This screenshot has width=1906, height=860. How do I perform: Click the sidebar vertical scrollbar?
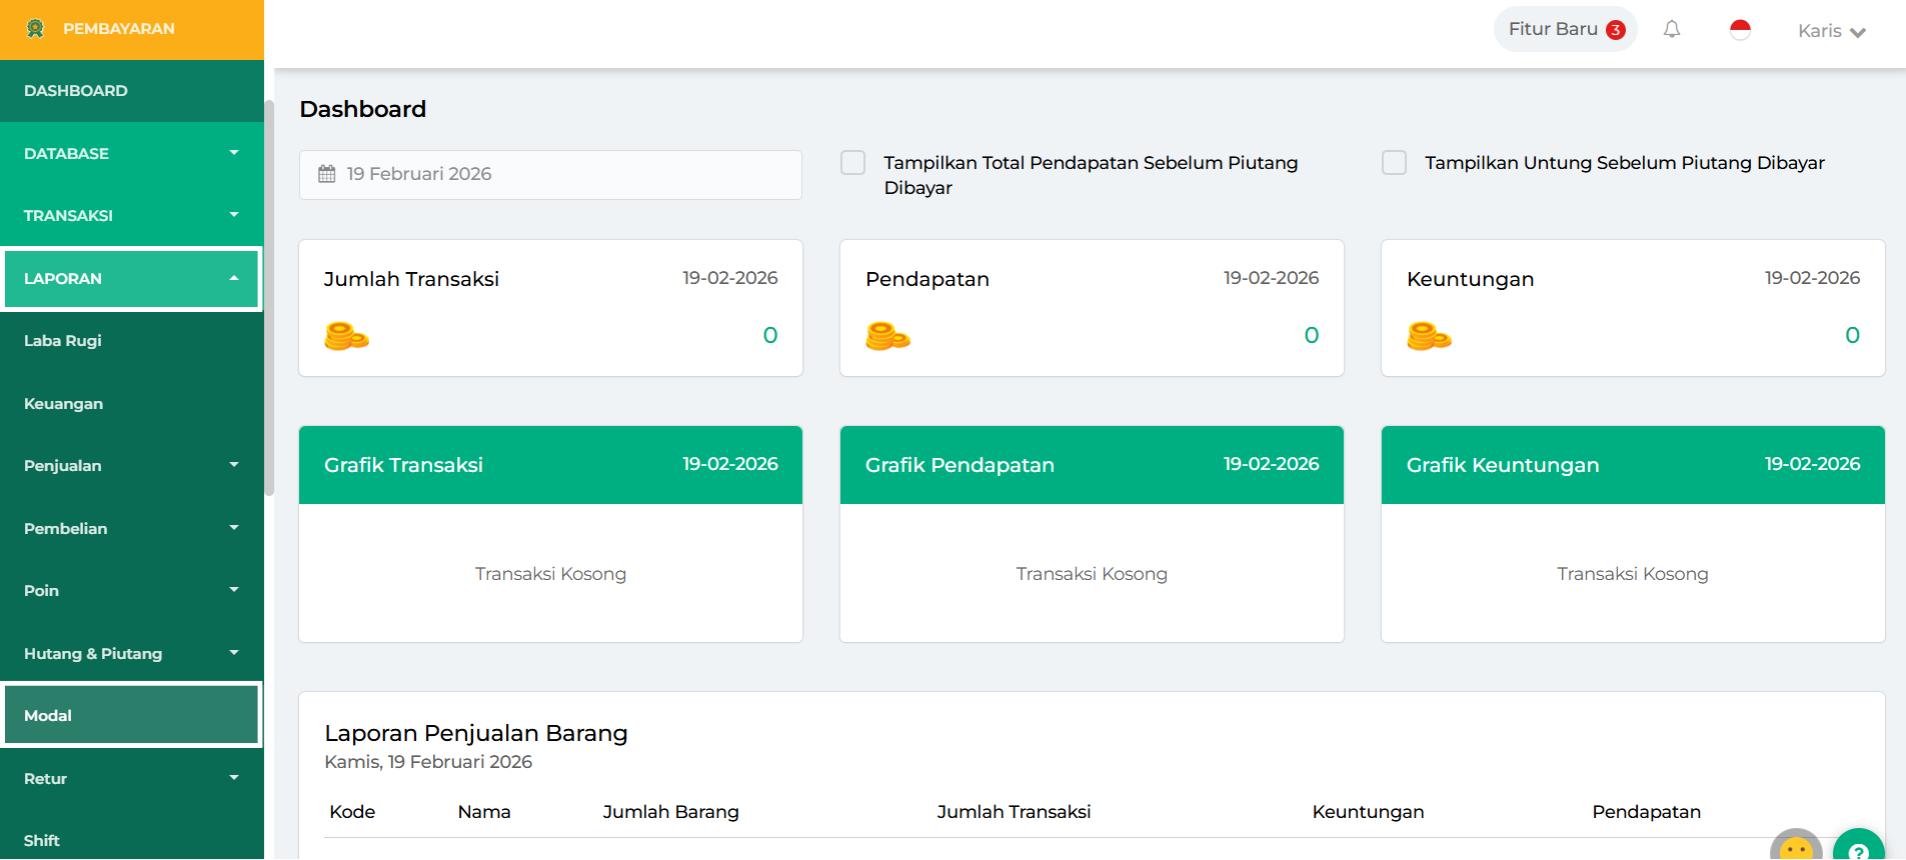268,300
